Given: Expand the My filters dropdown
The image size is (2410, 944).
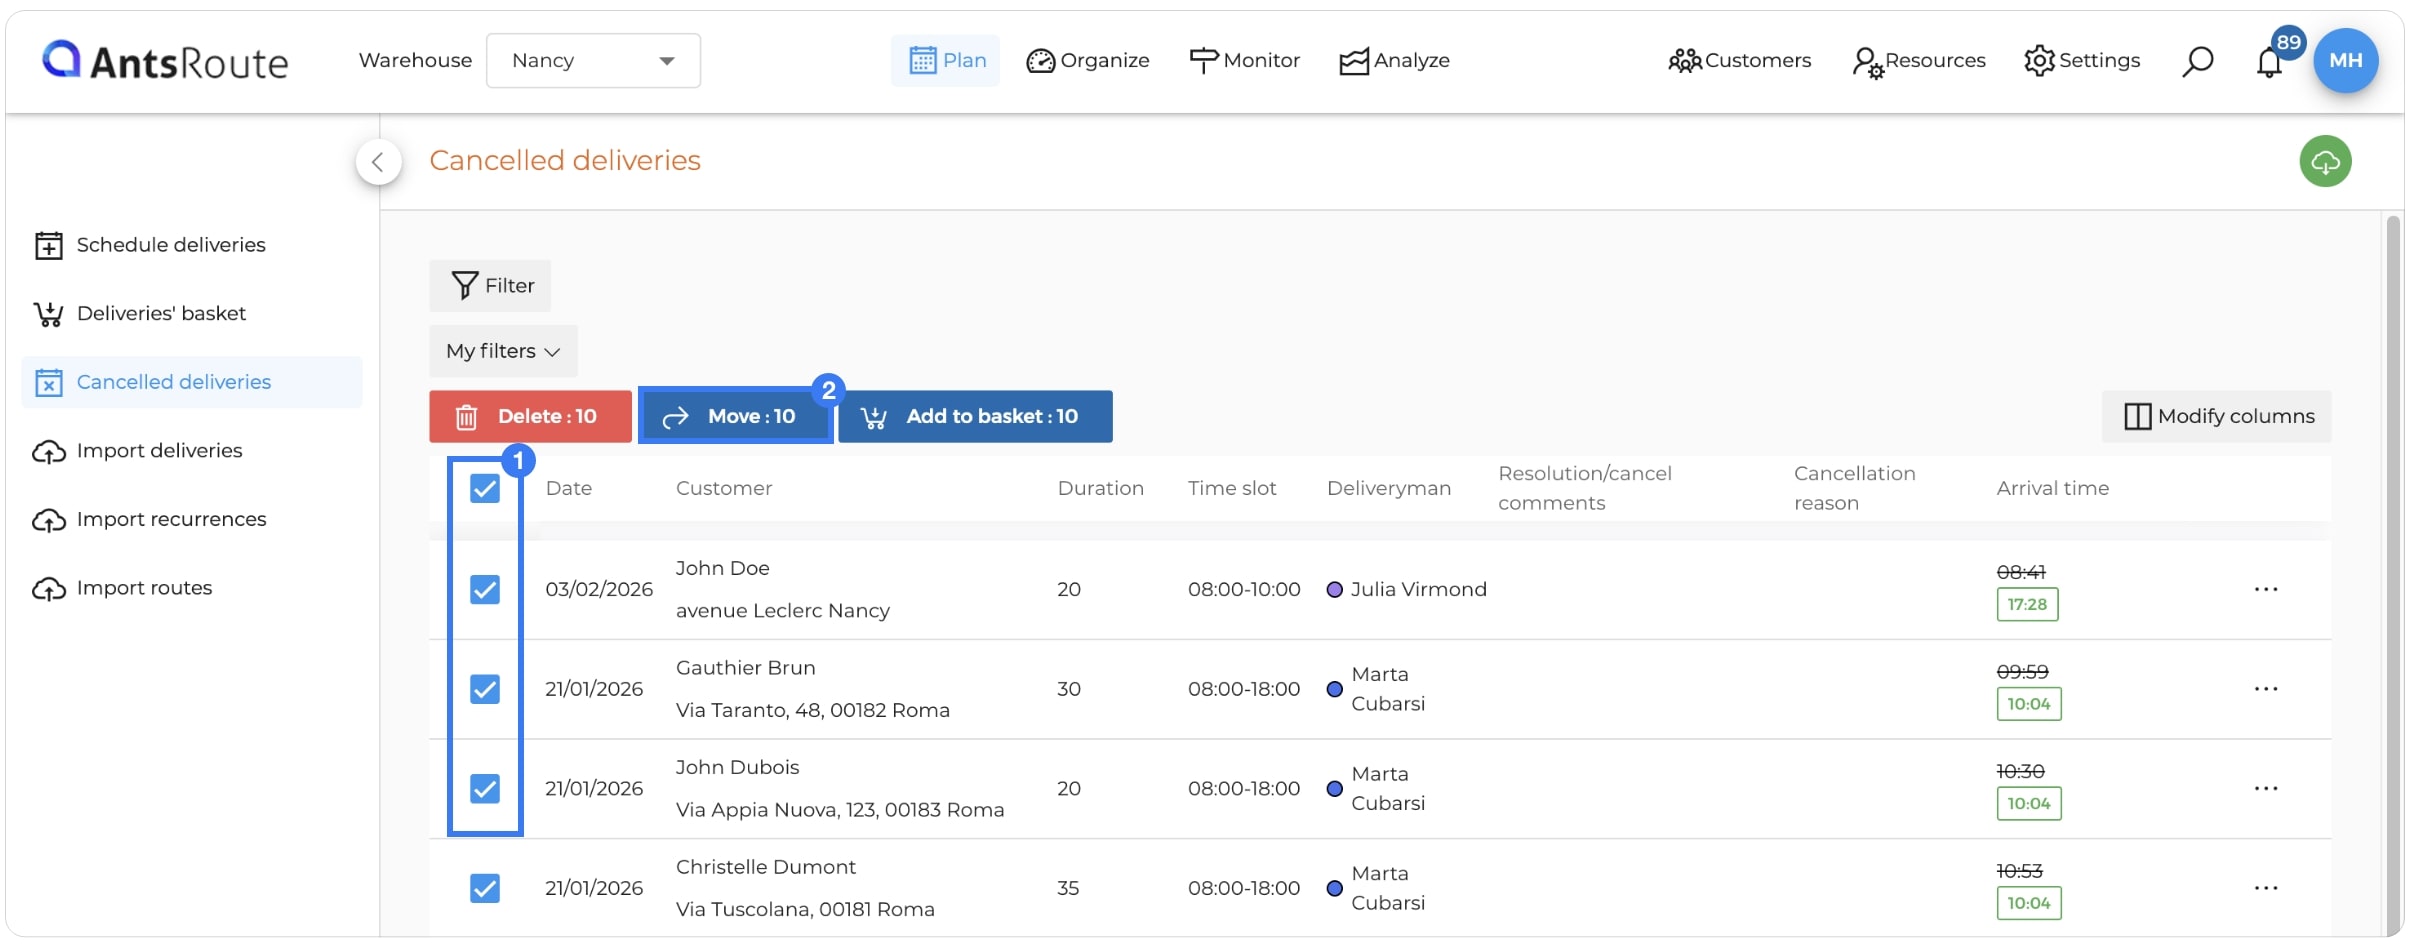Looking at the screenshot, I should pos(503,351).
